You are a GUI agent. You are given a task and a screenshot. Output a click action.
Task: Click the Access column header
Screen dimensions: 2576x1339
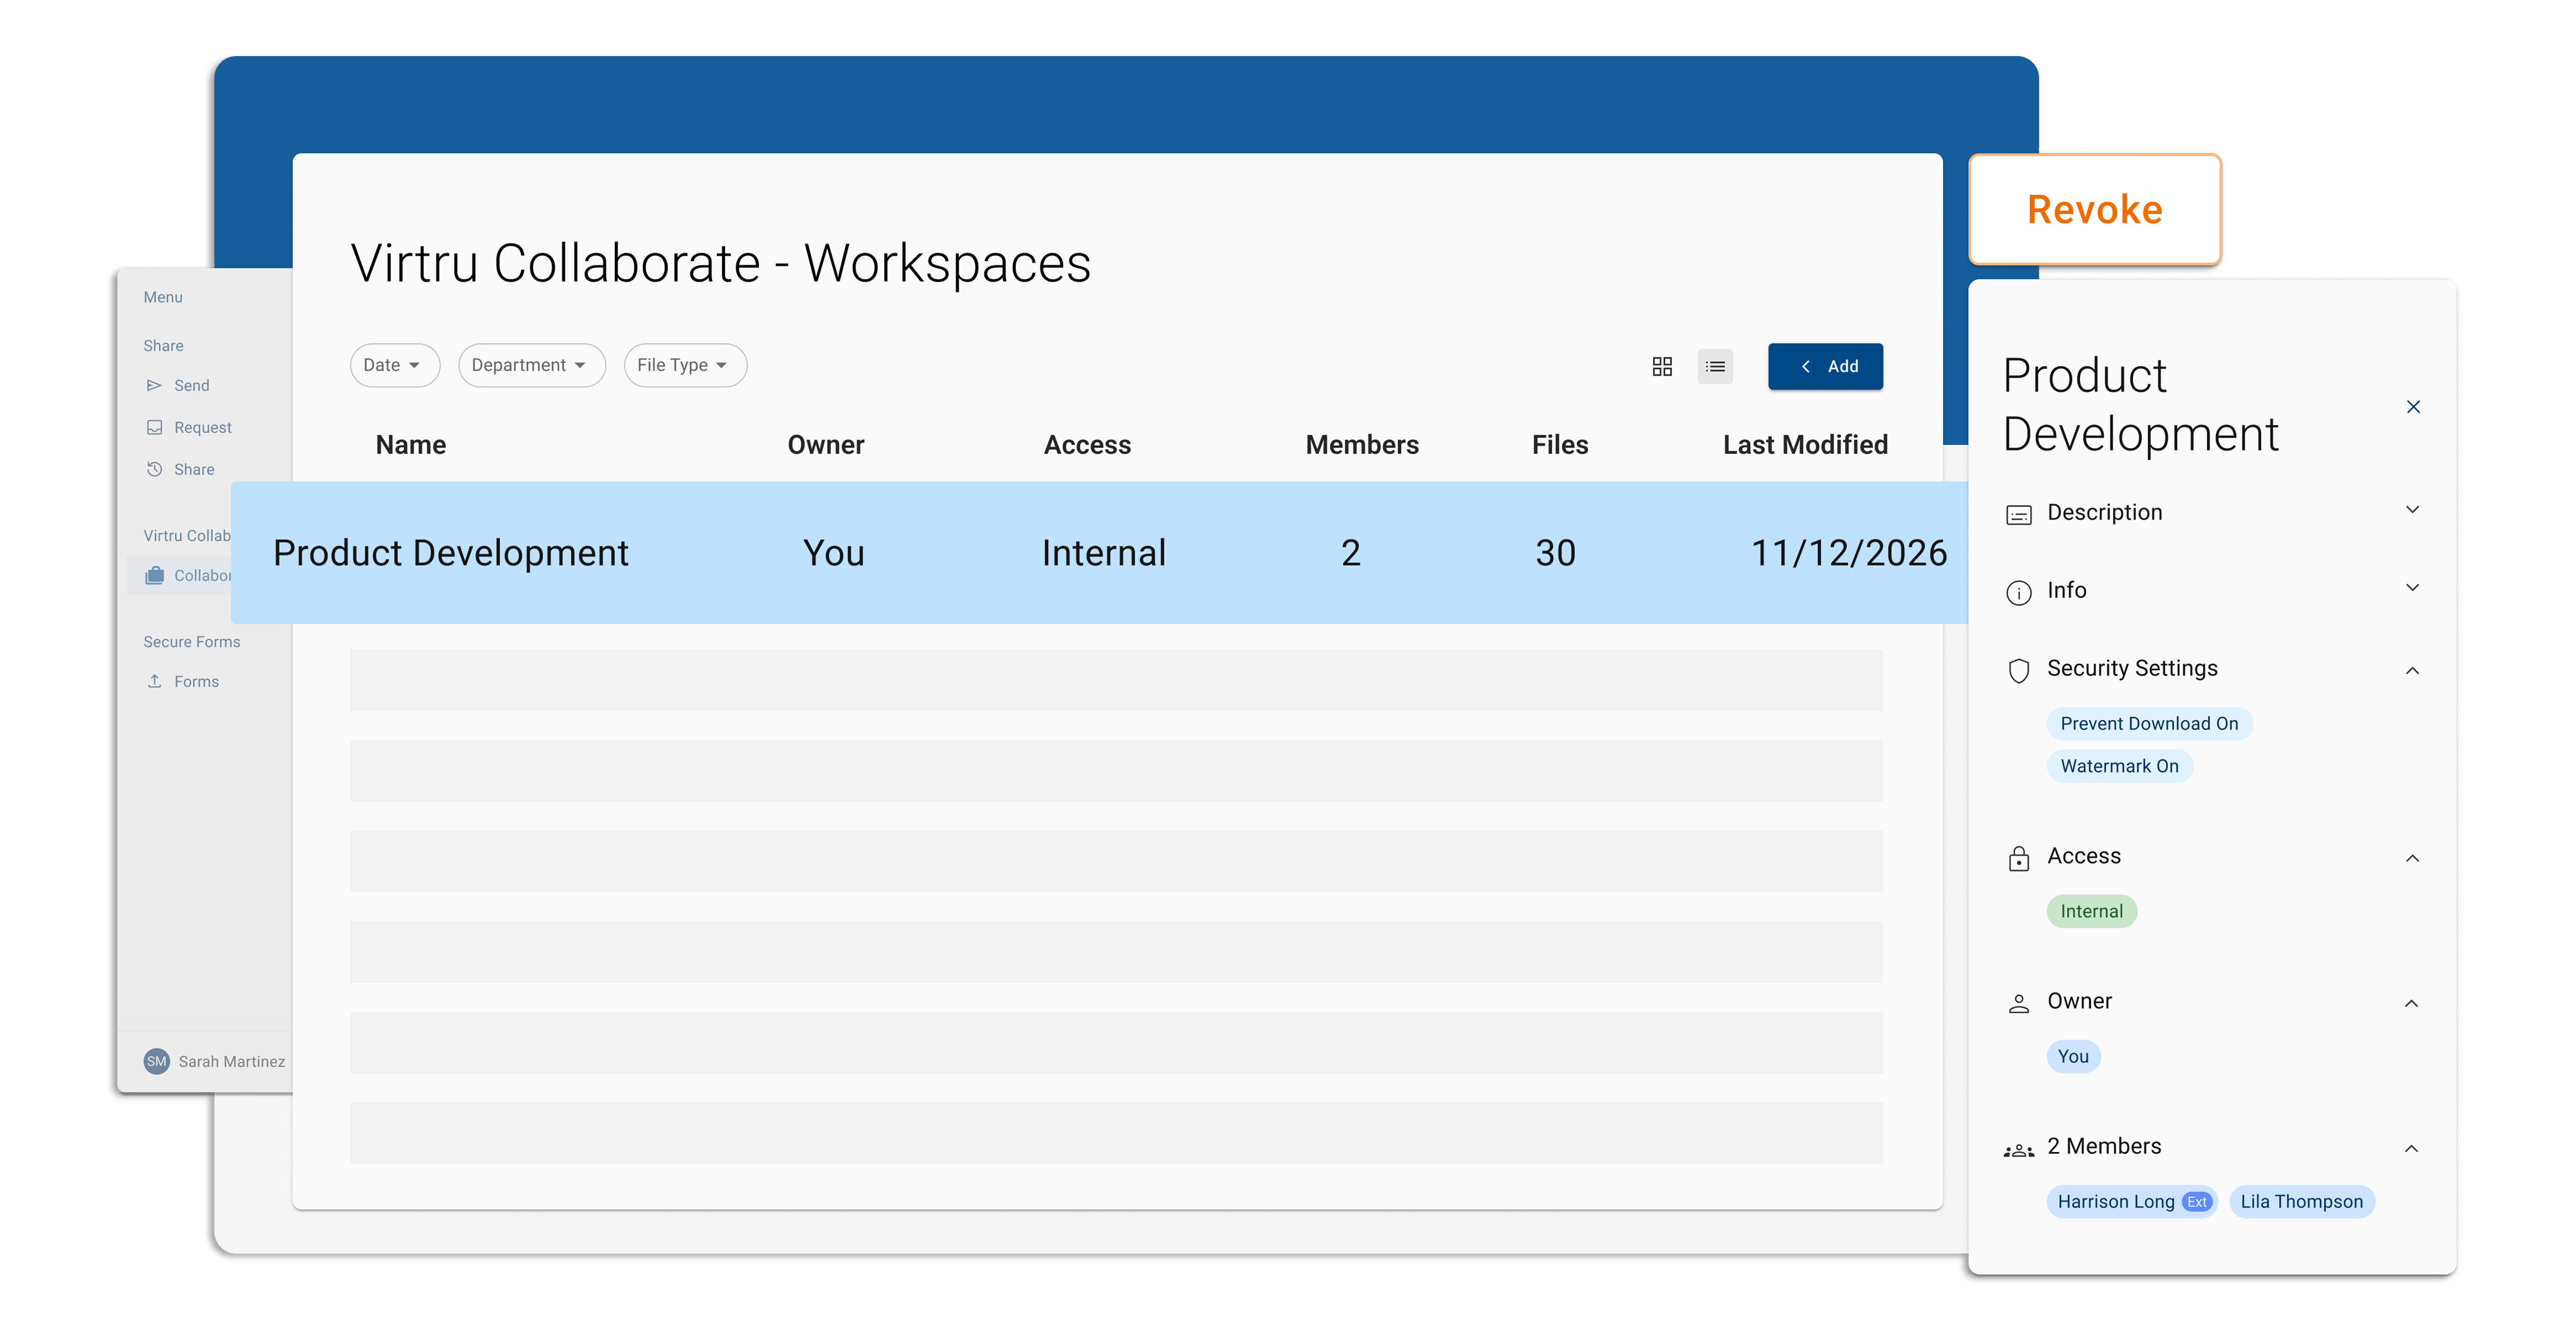coord(1087,444)
